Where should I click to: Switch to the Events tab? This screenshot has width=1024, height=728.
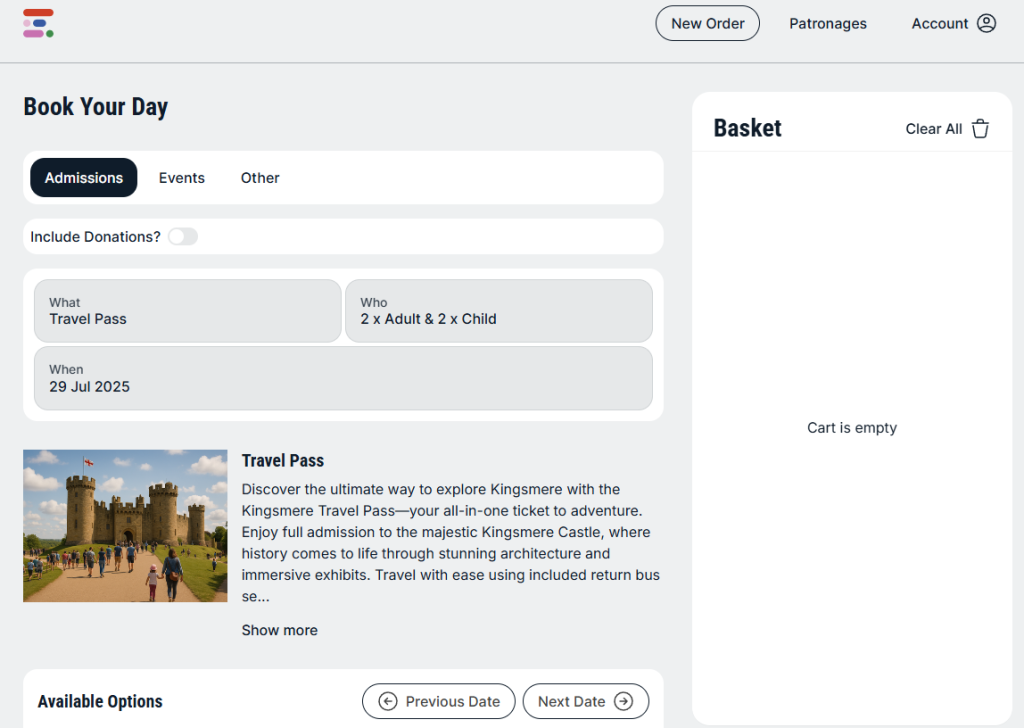click(x=181, y=178)
